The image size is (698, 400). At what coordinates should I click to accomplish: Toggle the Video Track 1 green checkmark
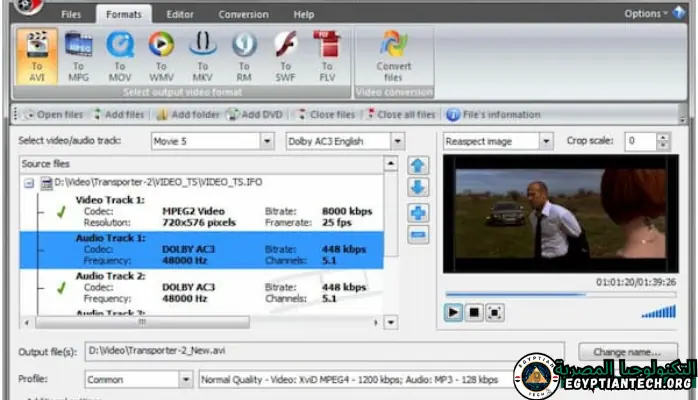(59, 211)
